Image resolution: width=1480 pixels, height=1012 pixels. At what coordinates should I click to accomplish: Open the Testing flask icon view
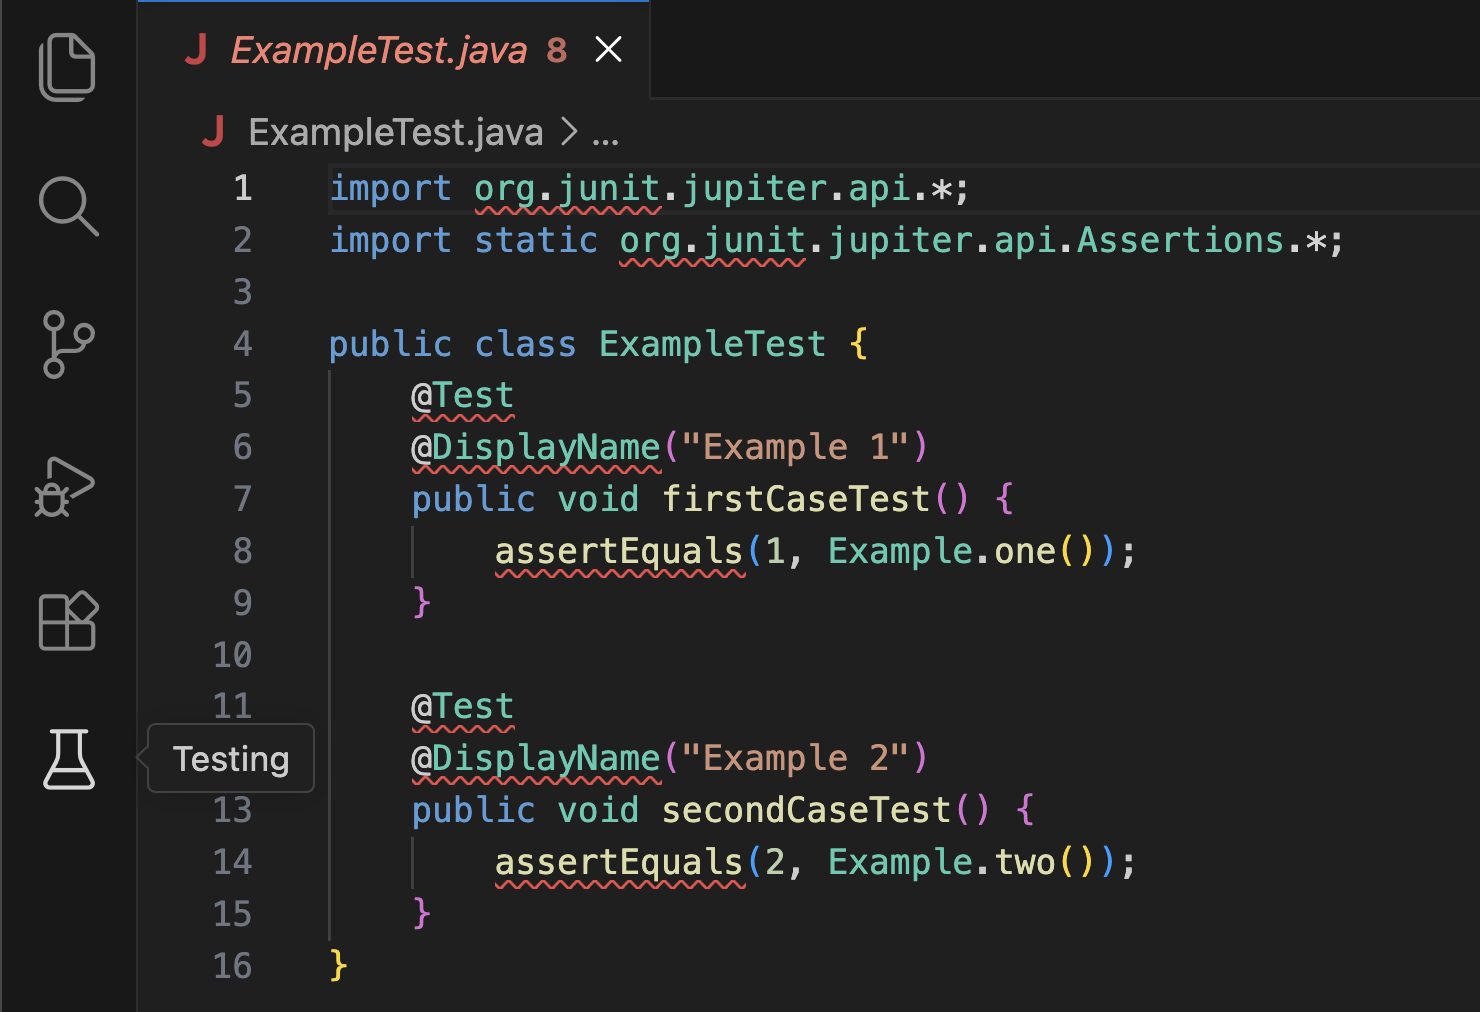pos(69,759)
